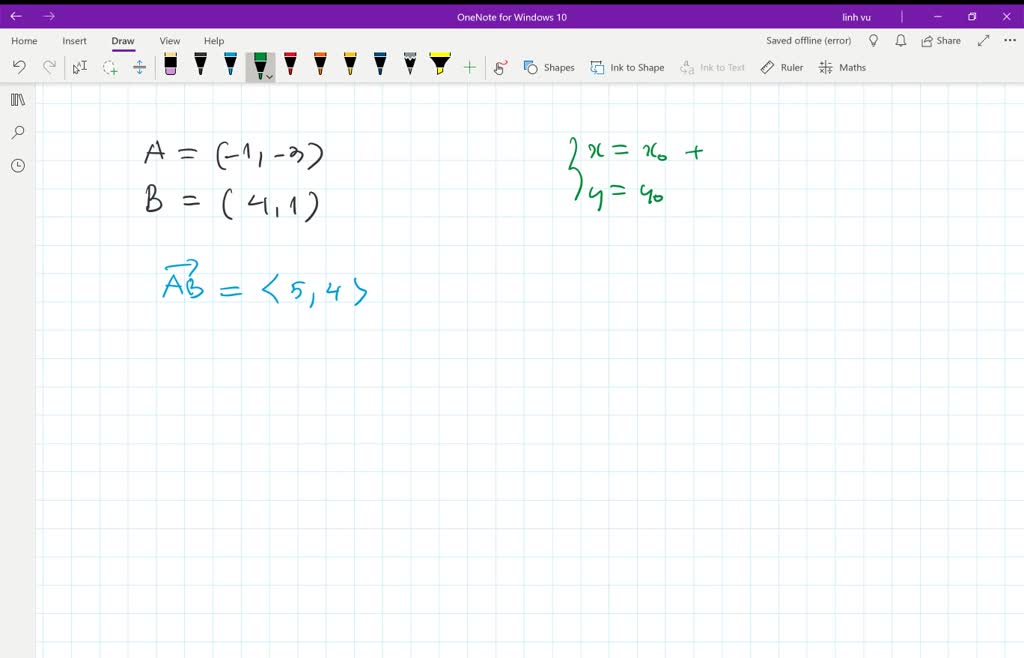Select the yellow highlighter tool
Viewport: 1024px width, 658px height.
pos(438,66)
